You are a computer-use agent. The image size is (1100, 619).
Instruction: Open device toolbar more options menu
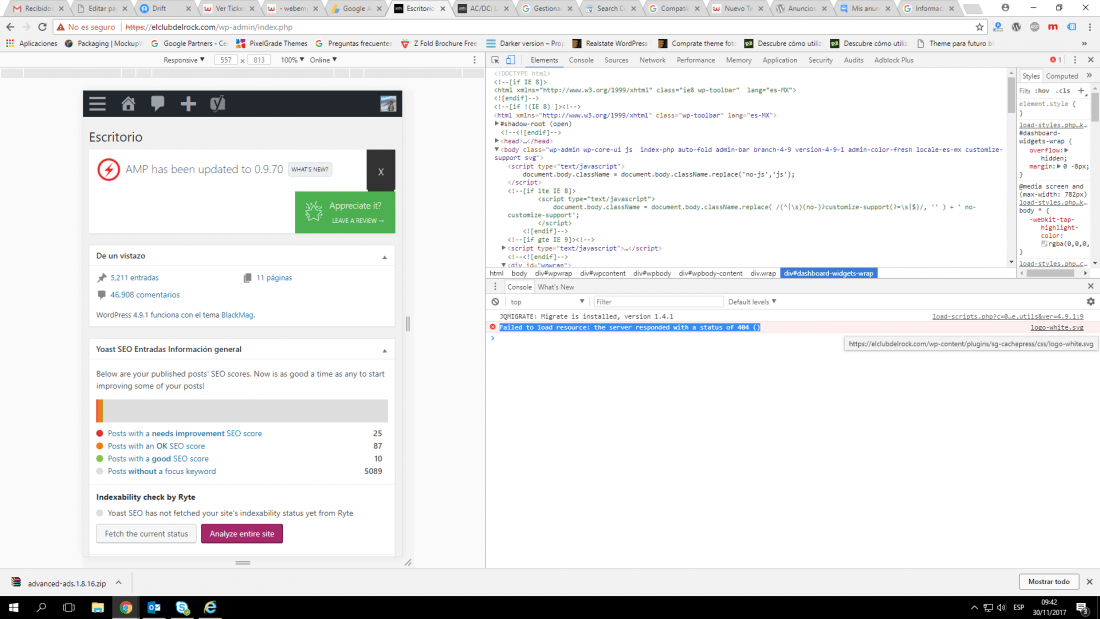pyautogui.click(x=474, y=60)
